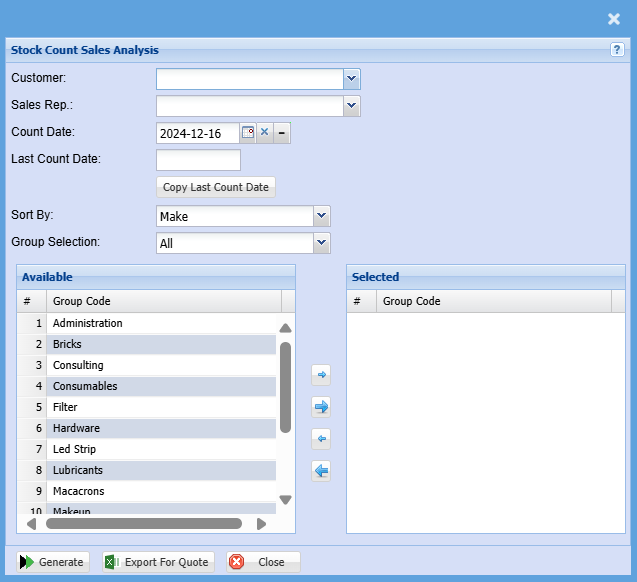Expand the Customer dropdown
Viewport: 637px width, 582px height.
351,79
